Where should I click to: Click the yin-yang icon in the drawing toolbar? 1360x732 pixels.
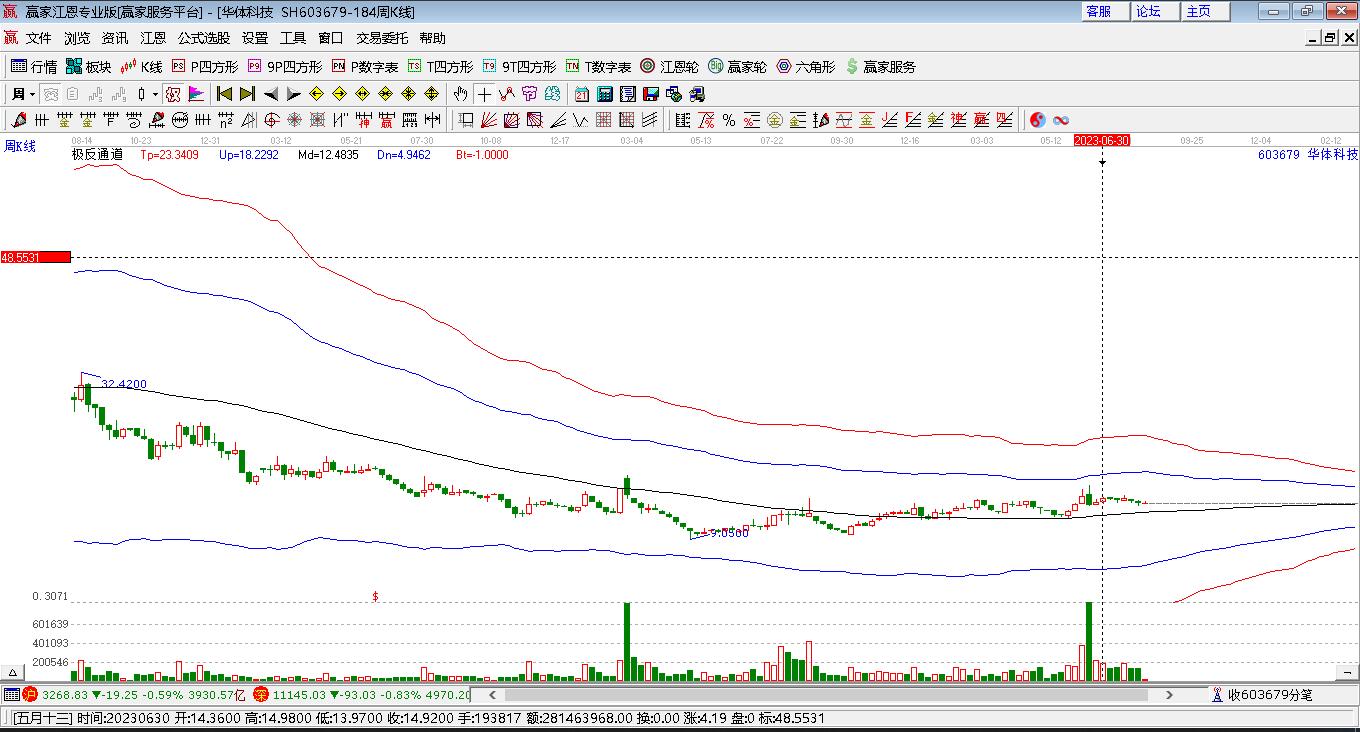tap(1038, 120)
